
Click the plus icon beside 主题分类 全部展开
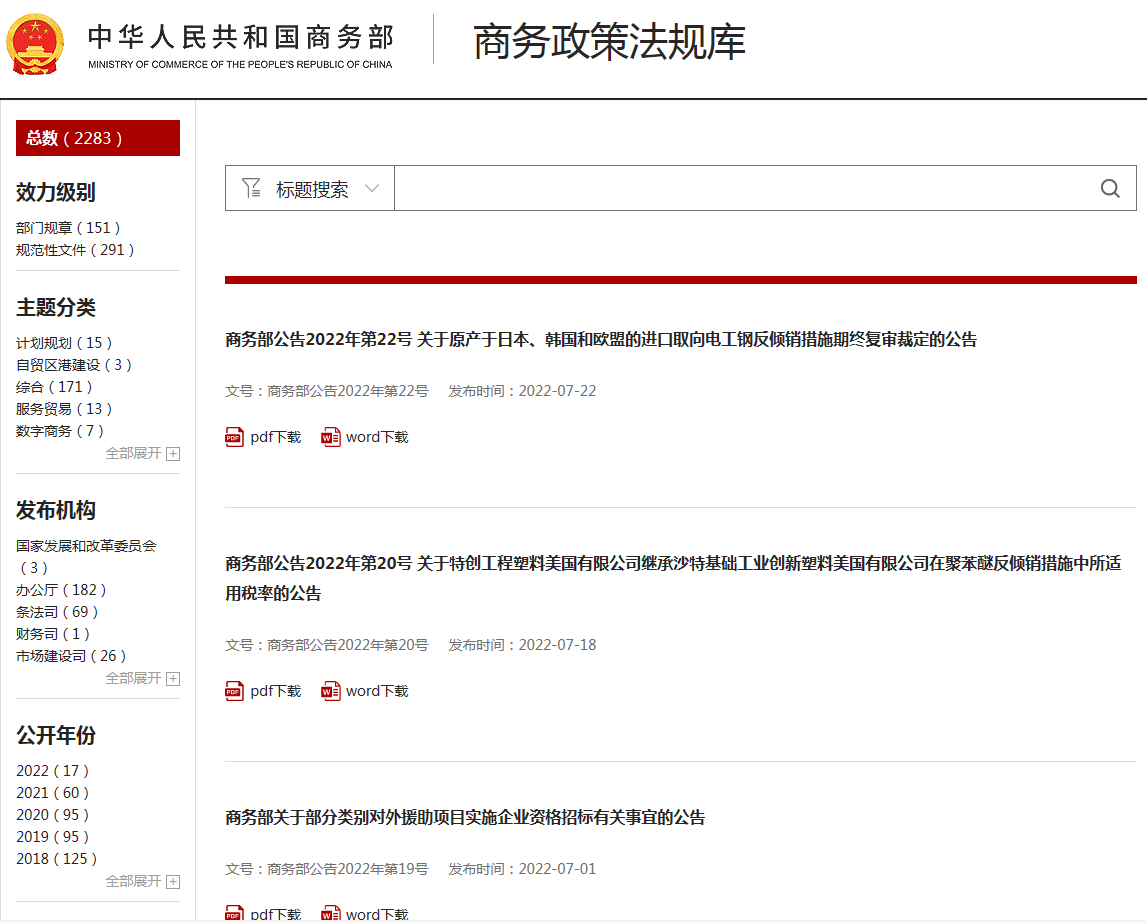[x=173, y=454]
